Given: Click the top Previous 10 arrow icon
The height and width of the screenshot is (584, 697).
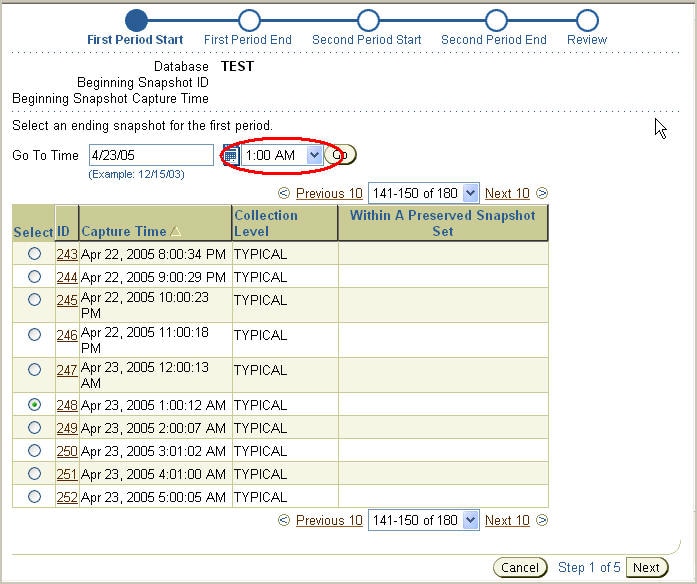Looking at the screenshot, I should coord(284,193).
